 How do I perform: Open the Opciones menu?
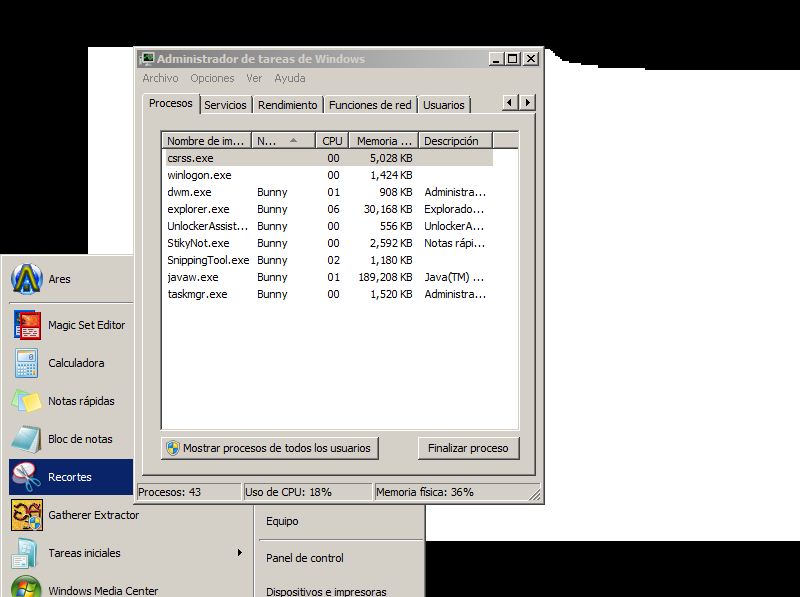coord(212,78)
